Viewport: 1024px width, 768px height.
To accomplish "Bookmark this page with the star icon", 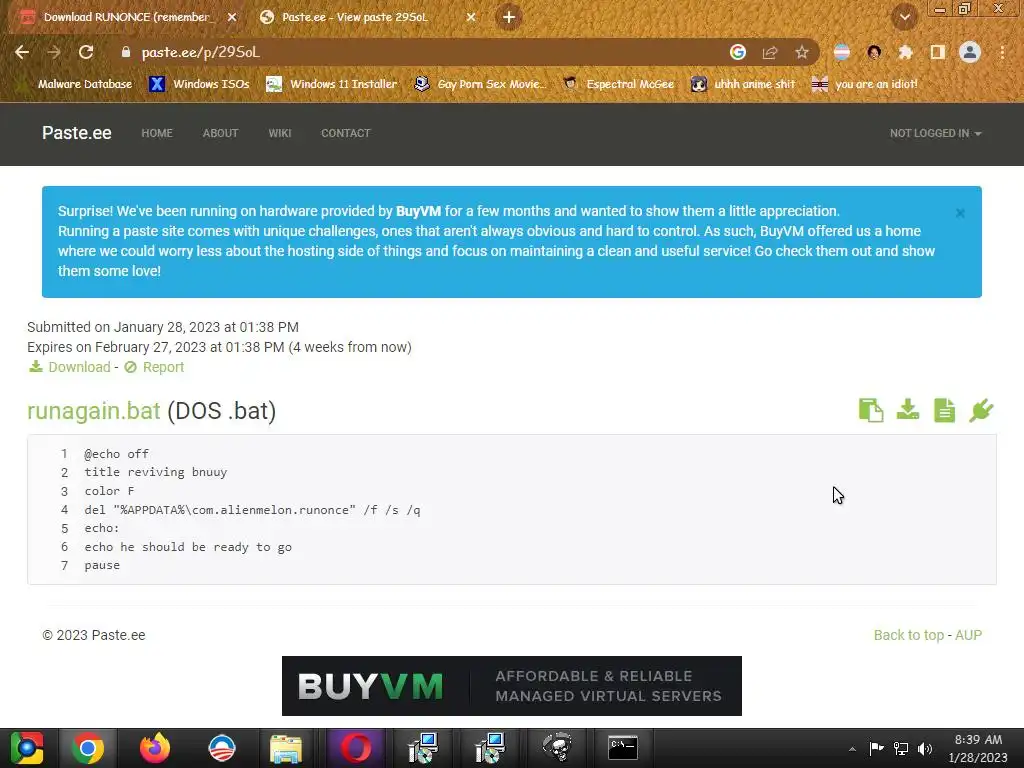I will (x=802, y=52).
